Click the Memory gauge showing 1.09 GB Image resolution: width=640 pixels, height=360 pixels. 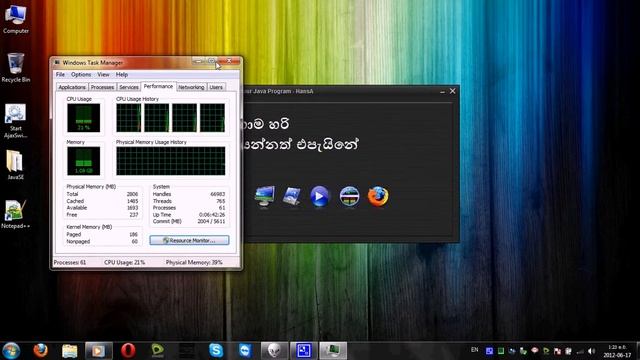point(83,161)
